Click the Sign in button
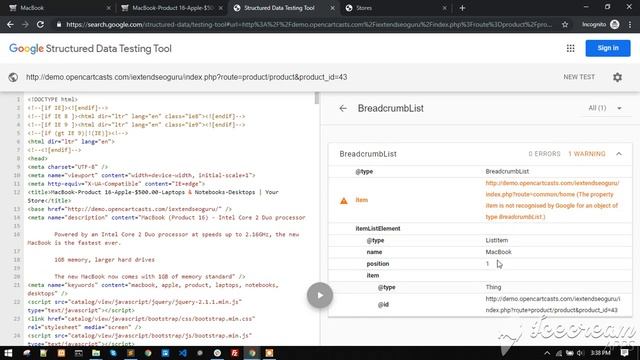 coord(608,48)
